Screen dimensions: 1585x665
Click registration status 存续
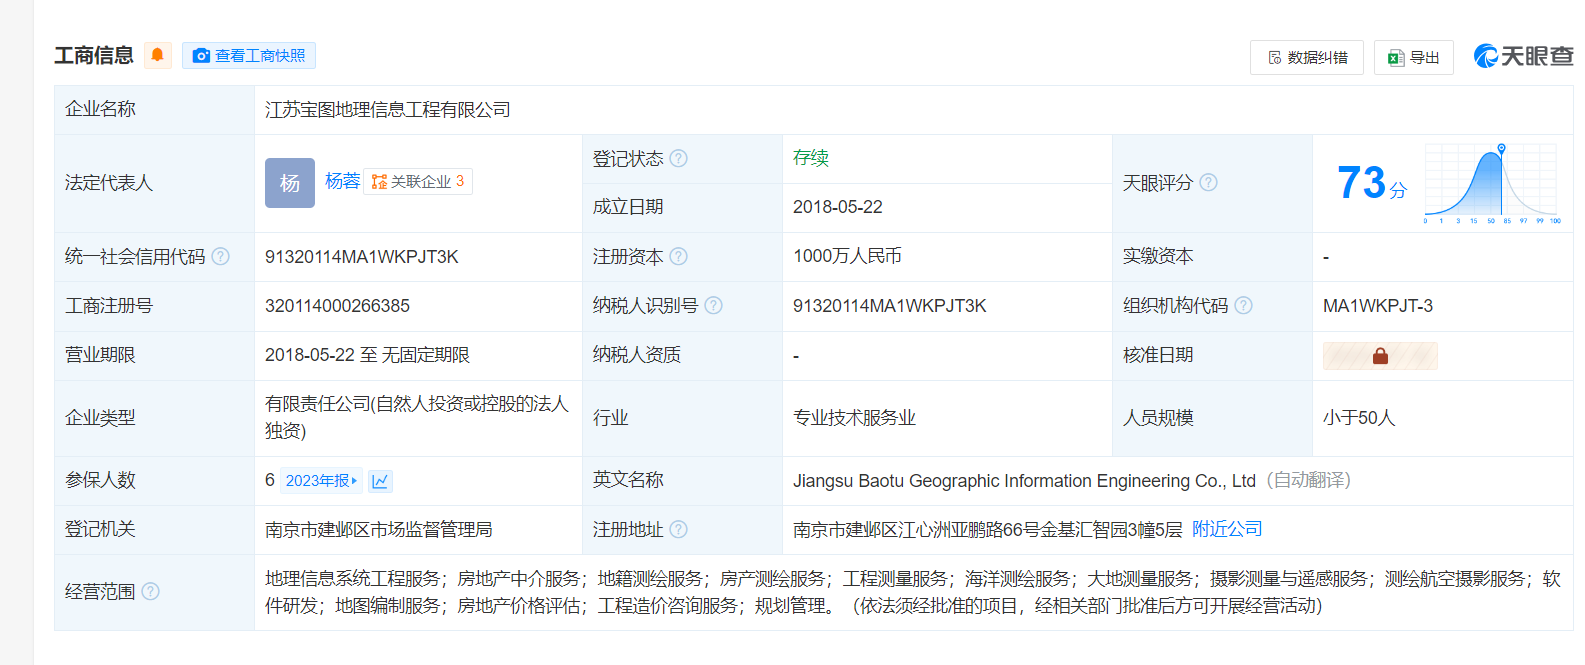pyautogui.click(x=811, y=157)
